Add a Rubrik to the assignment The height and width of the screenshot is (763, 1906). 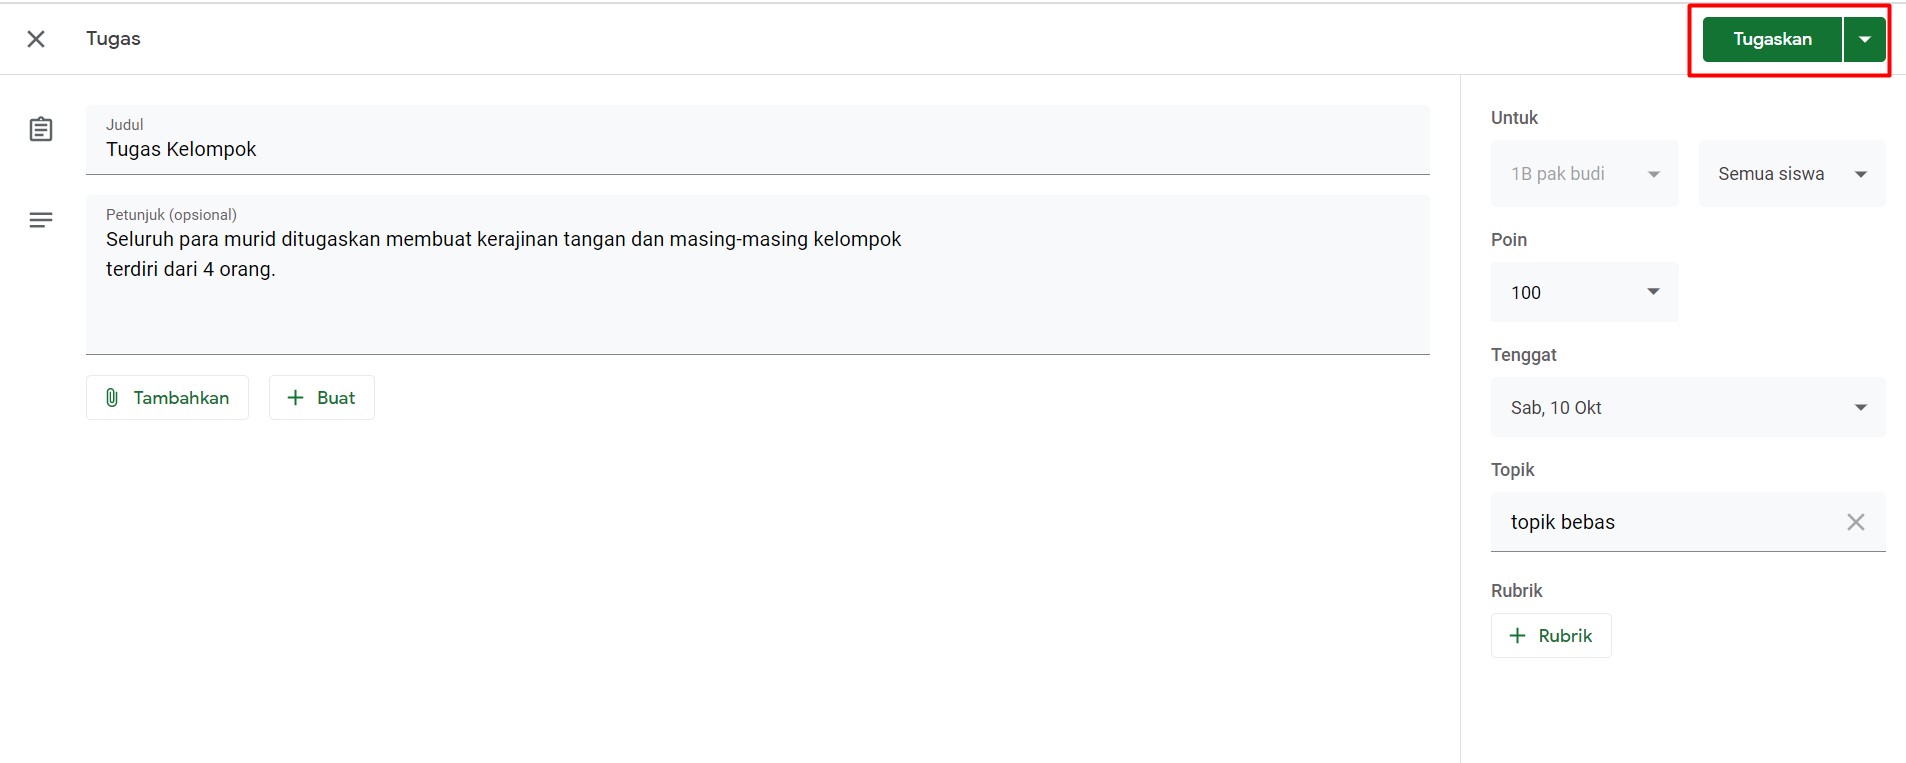pos(1551,635)
